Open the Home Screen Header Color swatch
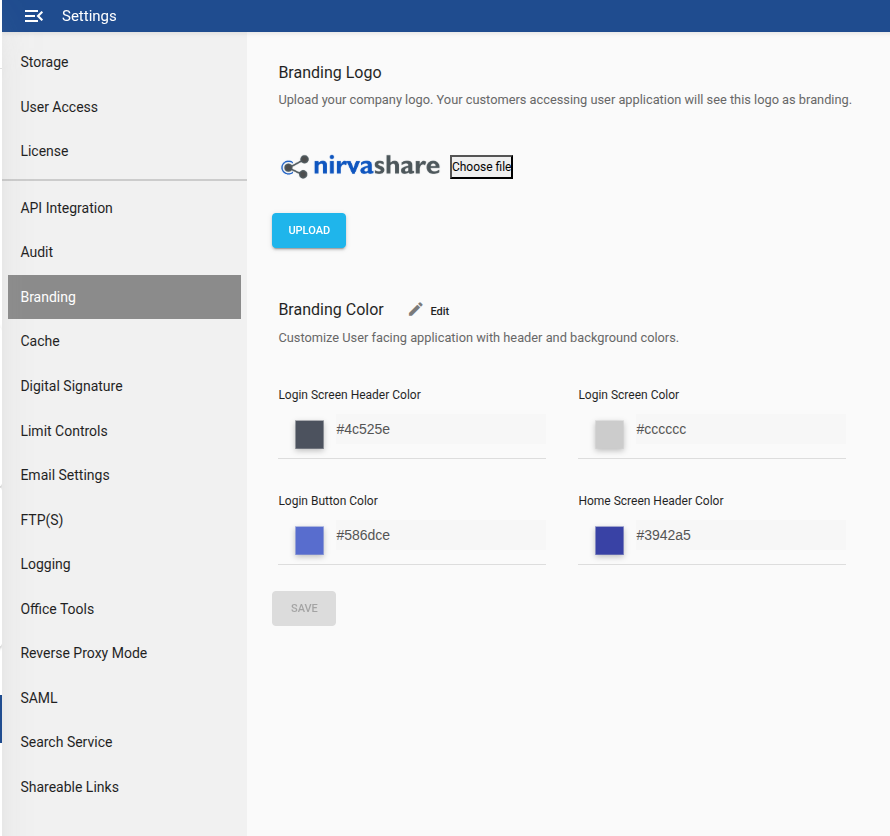The width and height of the screenshot is (890, 836). pos(609,540)
